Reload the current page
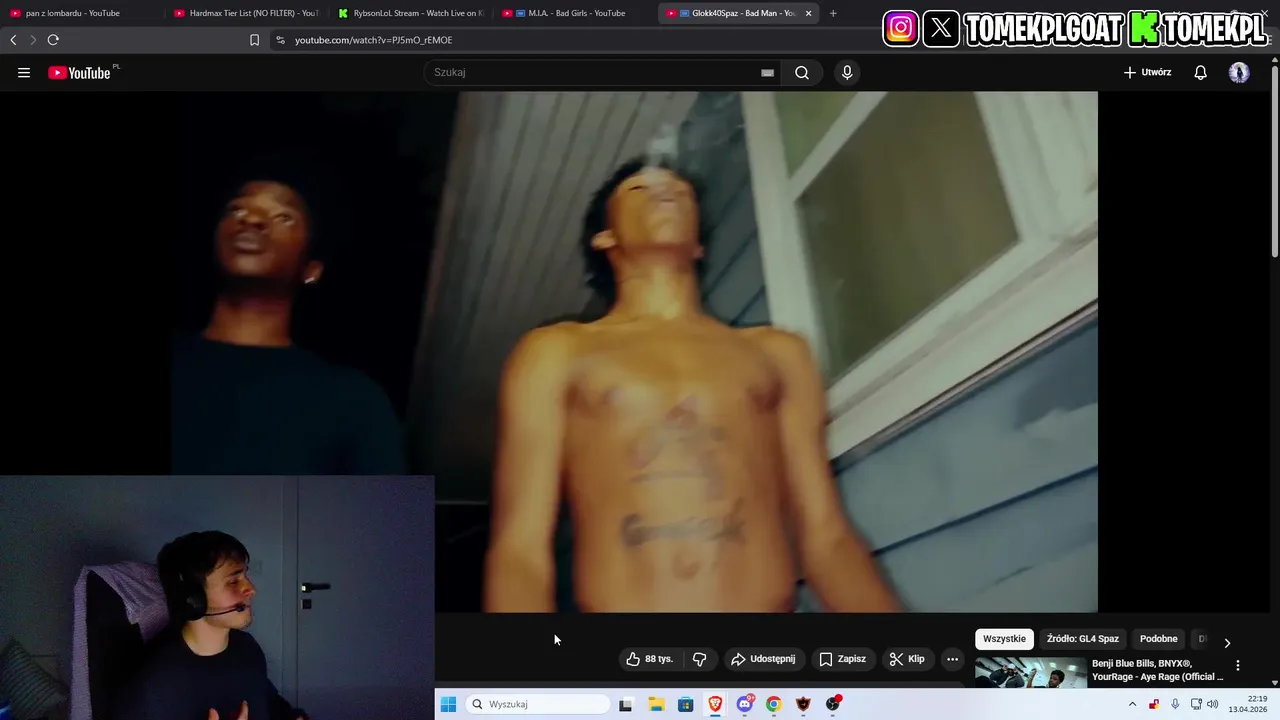Screen dimensions: 1280x720 53,40
